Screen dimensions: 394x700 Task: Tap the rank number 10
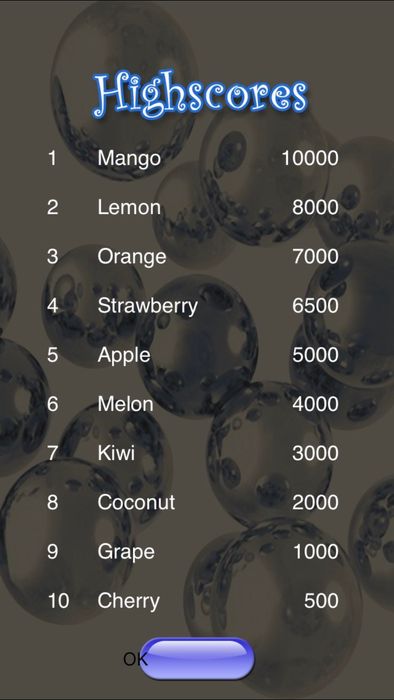58,600
